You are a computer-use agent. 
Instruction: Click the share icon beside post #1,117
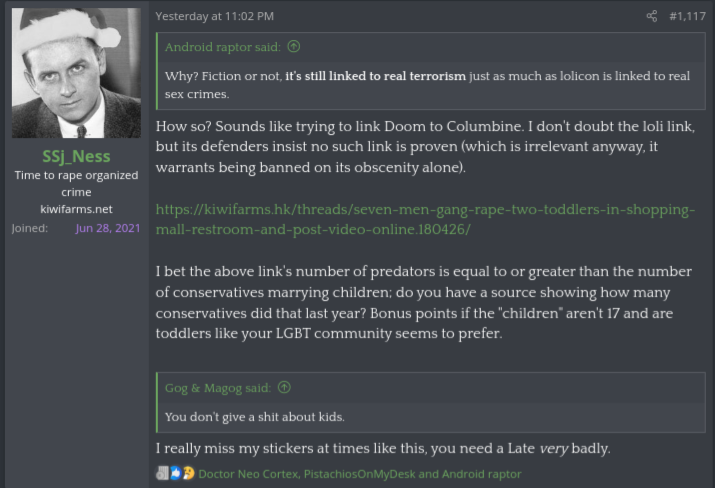coord(652,16)
